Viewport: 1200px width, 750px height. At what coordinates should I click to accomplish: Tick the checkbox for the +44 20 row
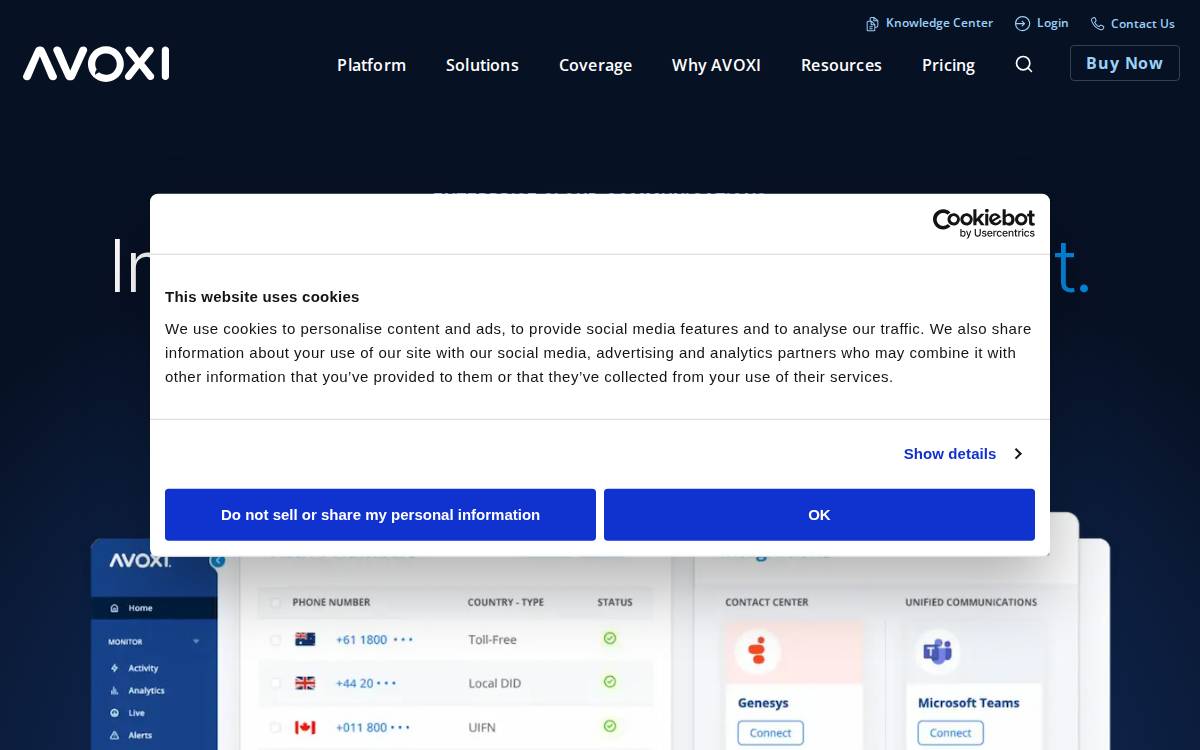(276, 684)
